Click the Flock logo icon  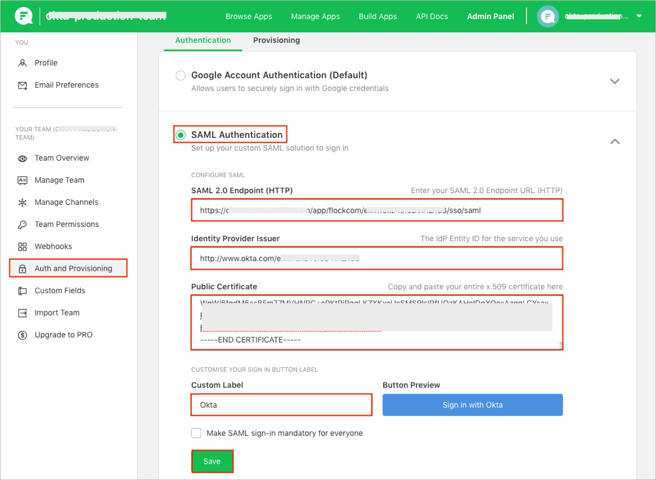(x=23, y=17)
